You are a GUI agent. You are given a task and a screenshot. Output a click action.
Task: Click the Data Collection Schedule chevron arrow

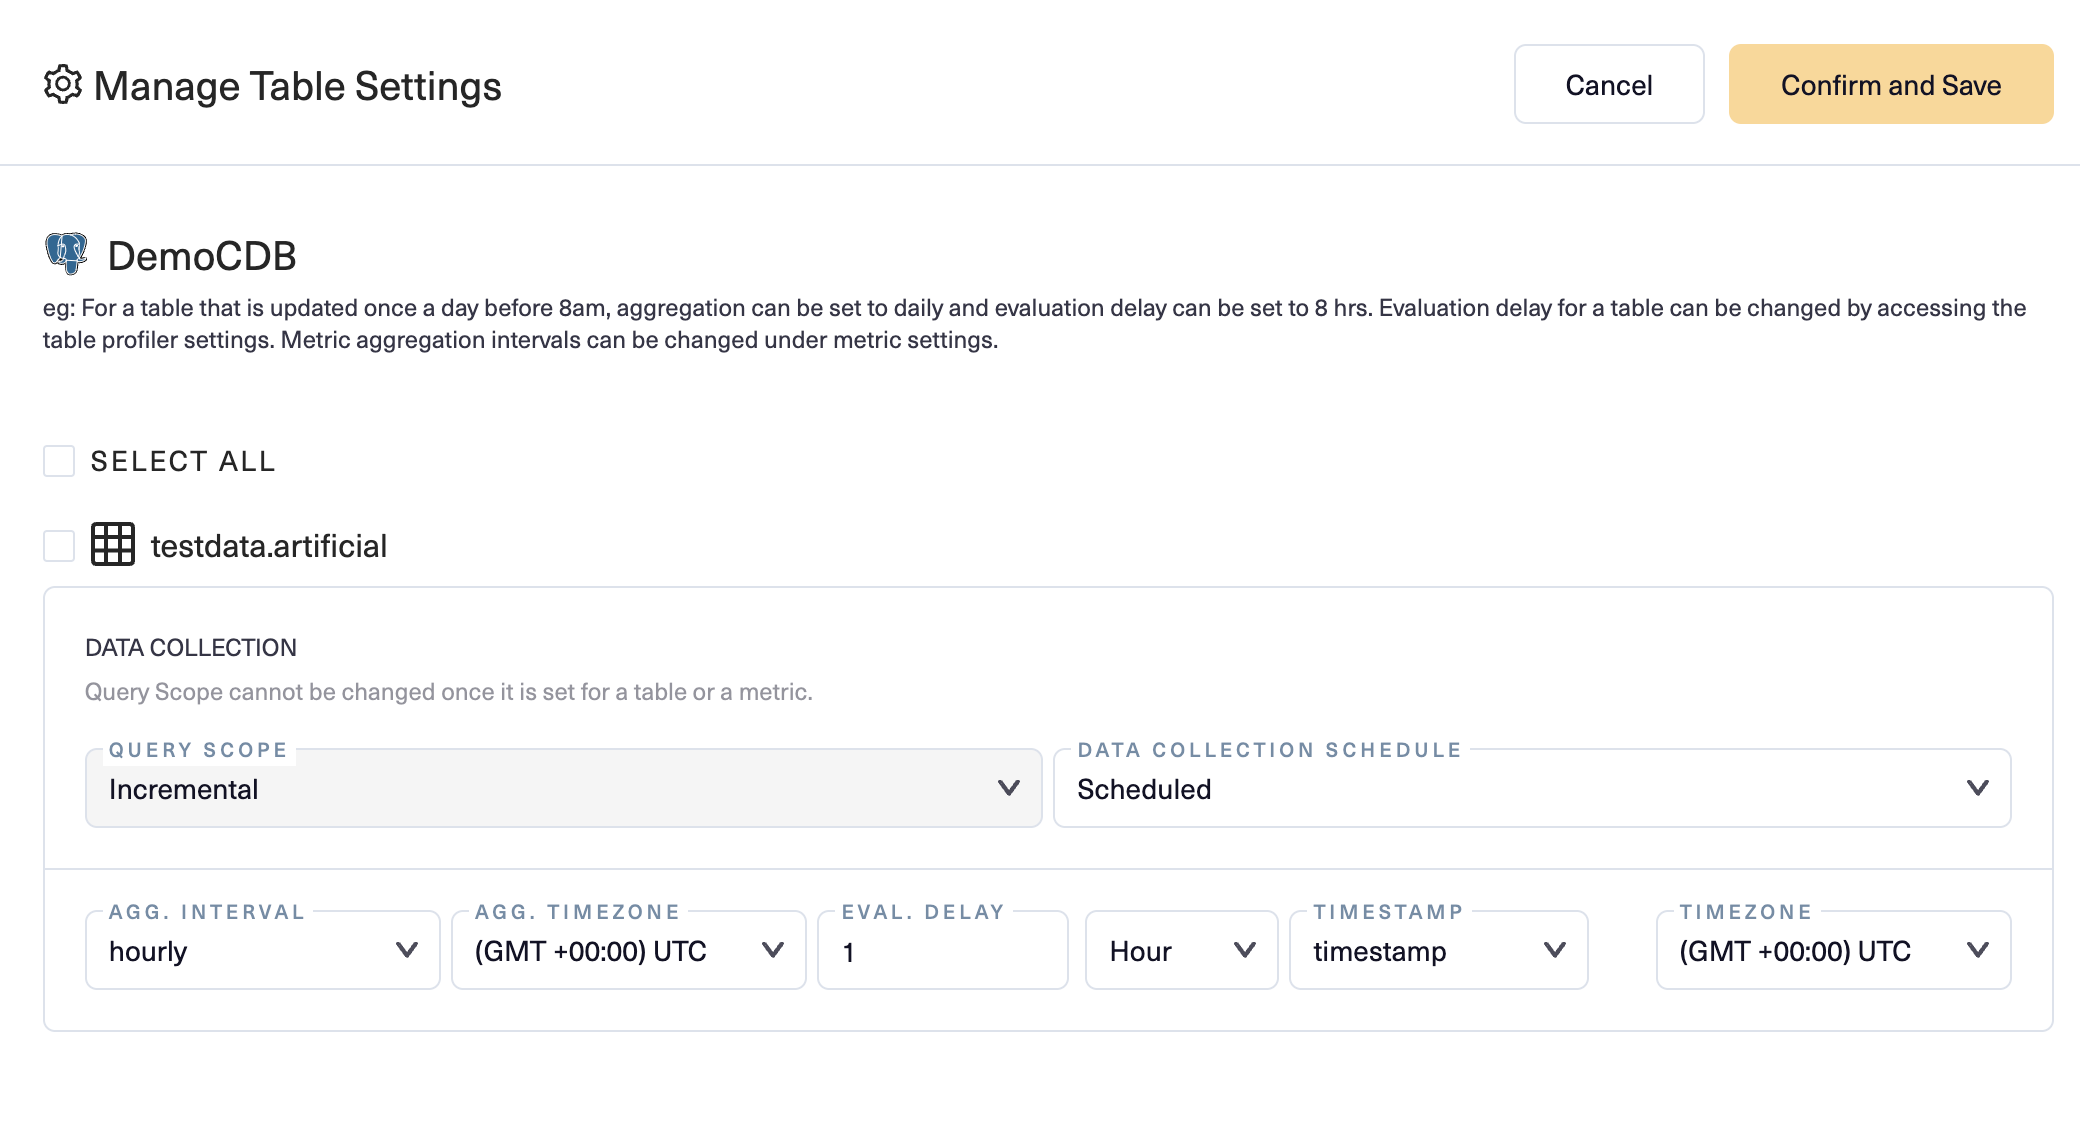pyautogui.click(x=1977, y=788)
